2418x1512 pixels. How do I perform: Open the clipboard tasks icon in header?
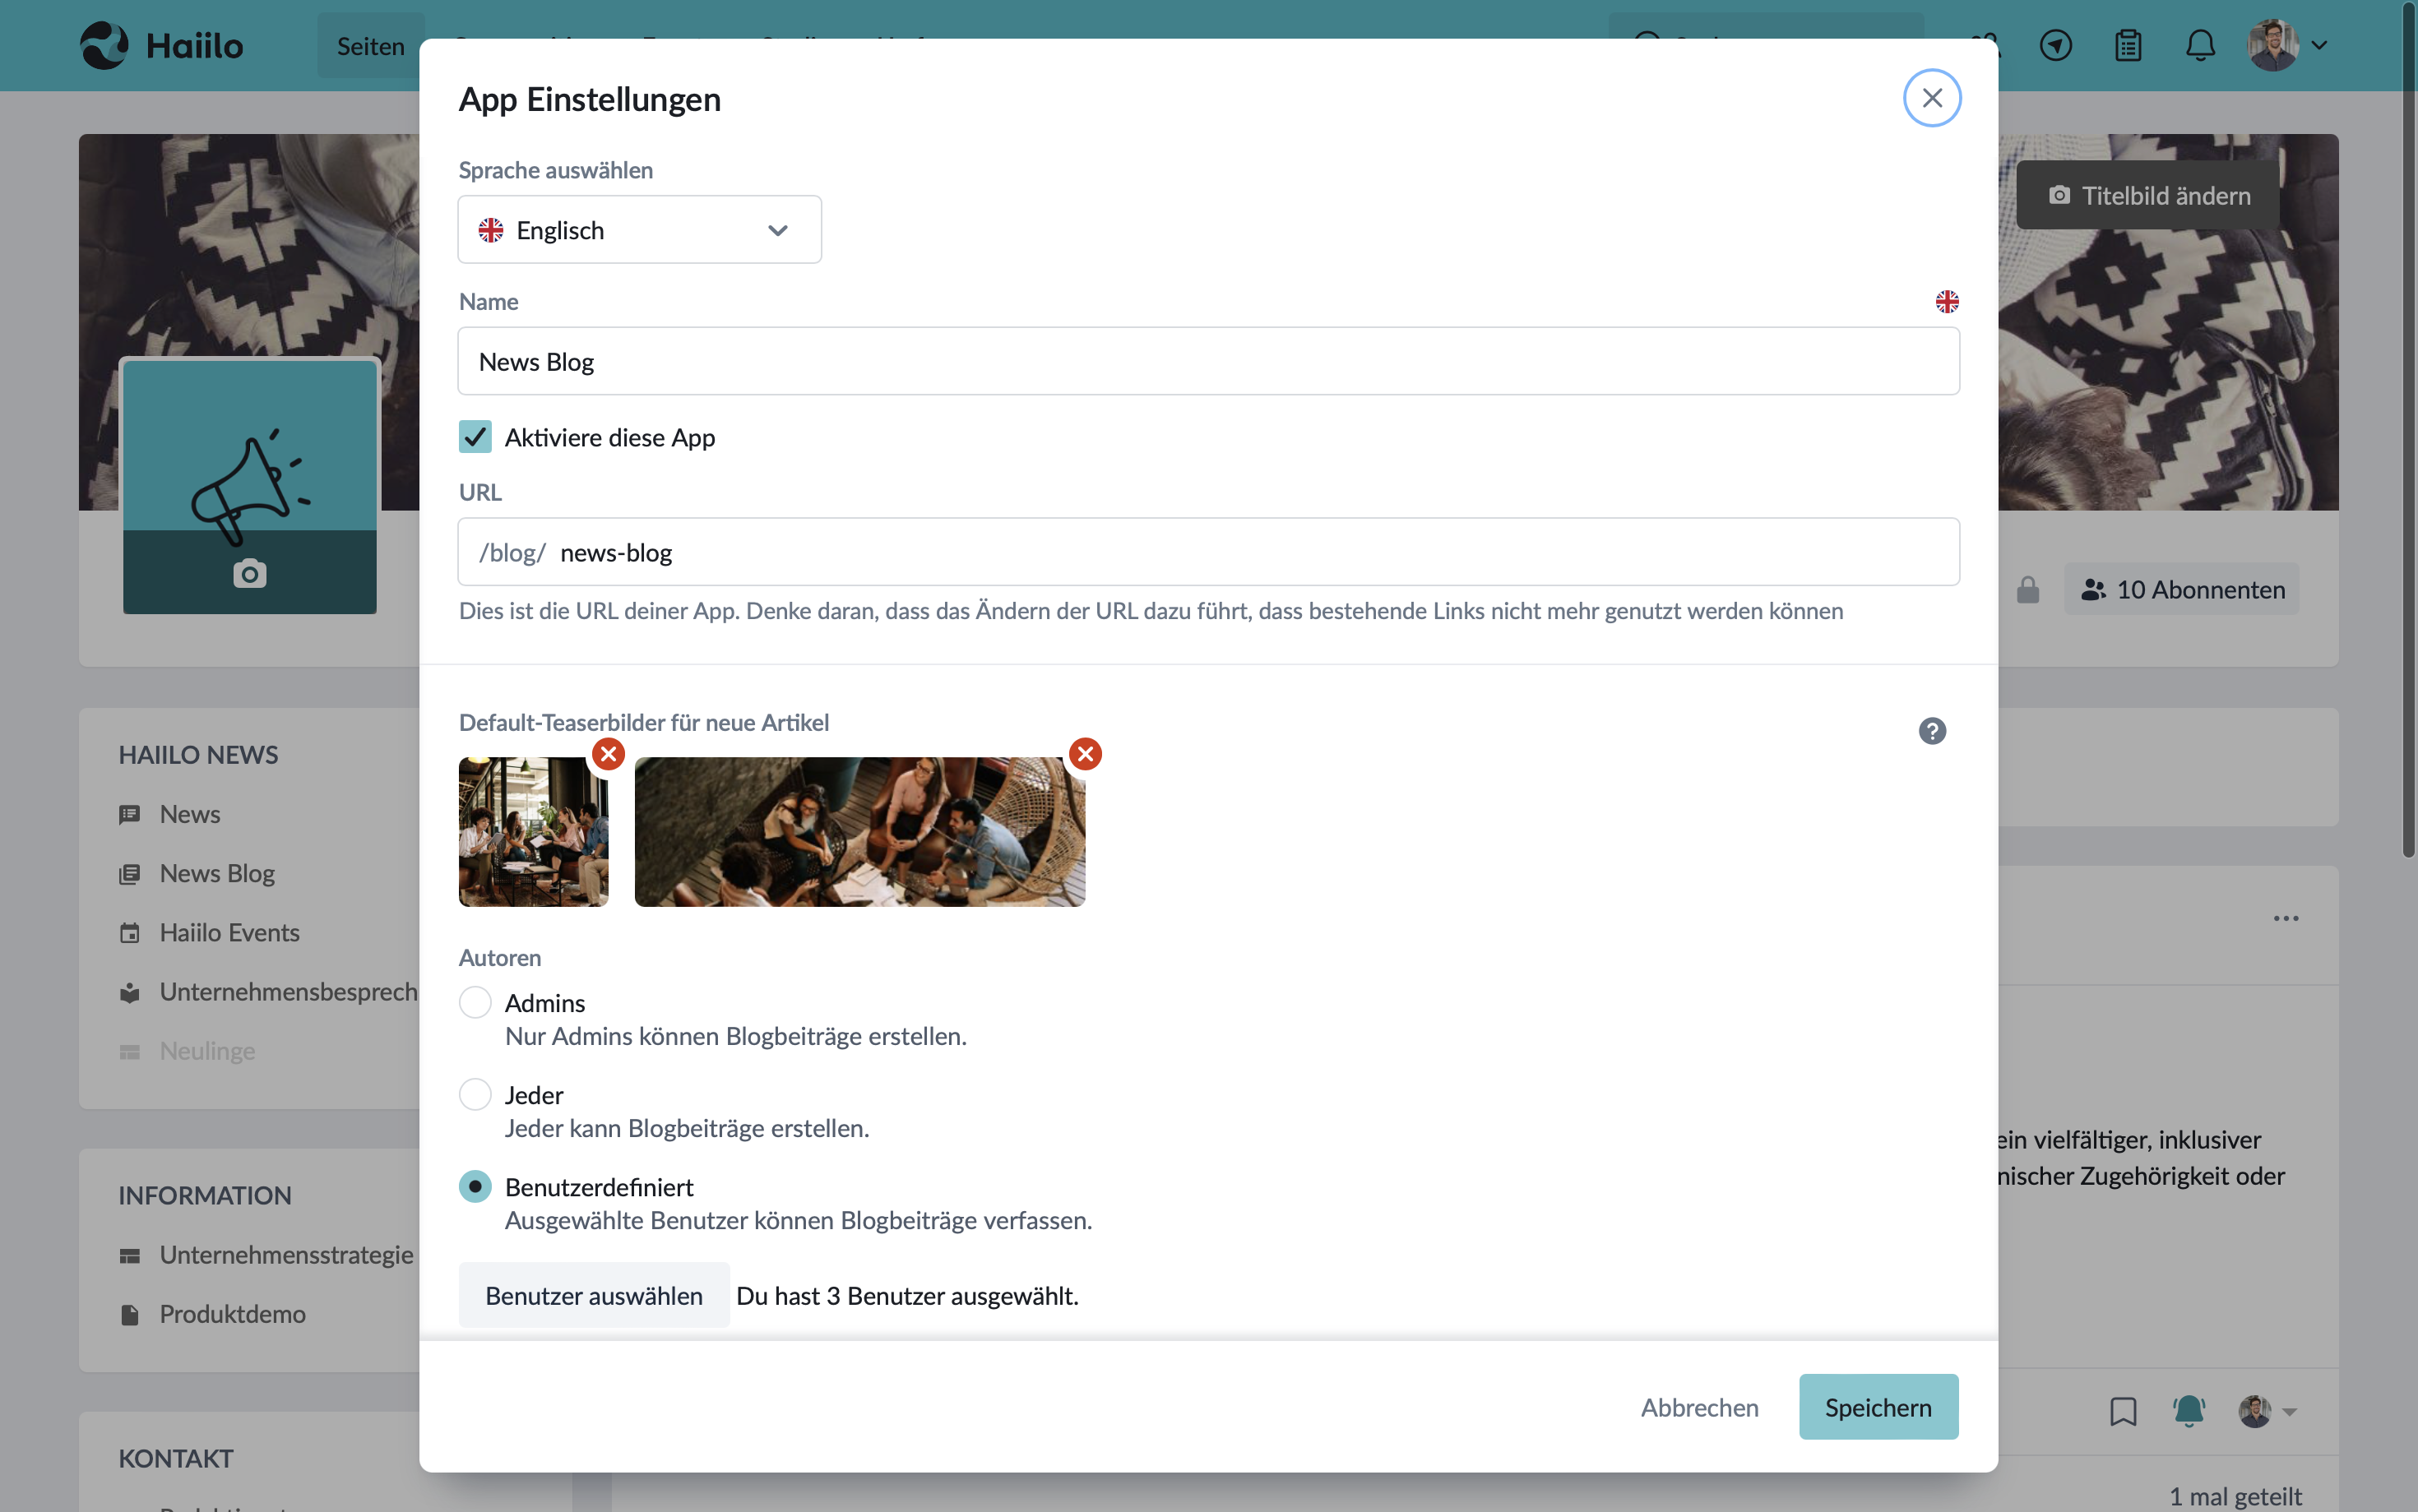[2128, 45]
